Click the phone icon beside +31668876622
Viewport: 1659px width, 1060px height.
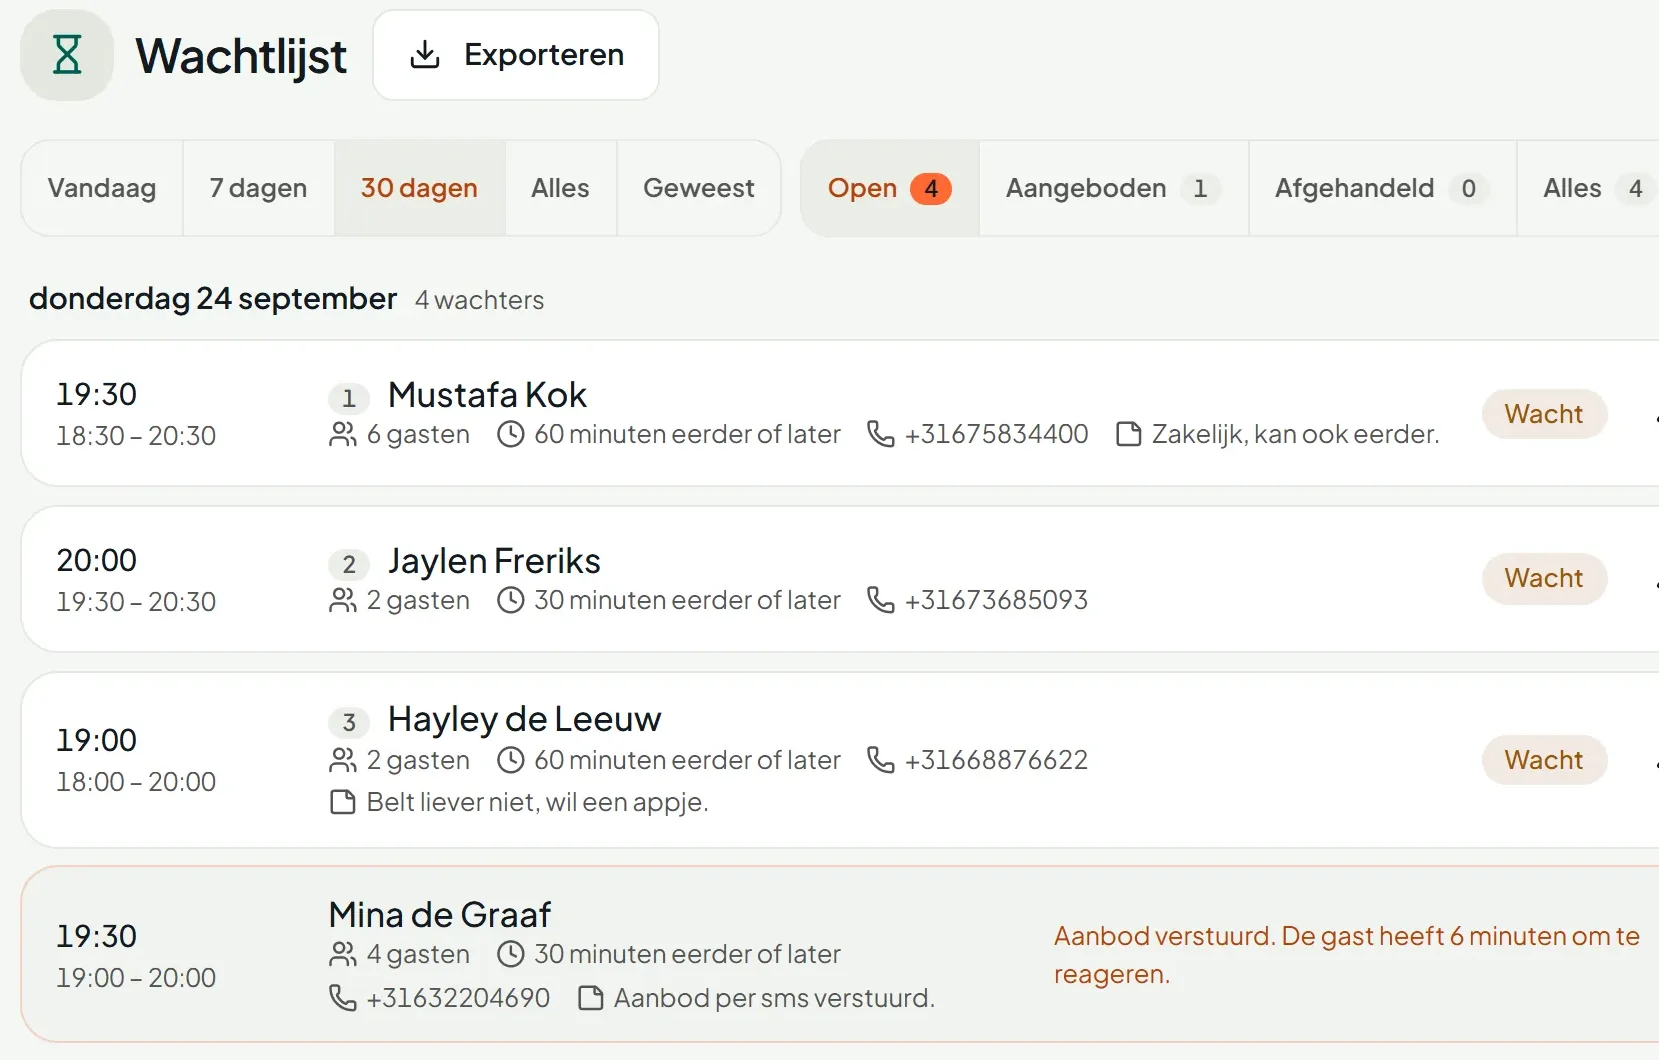pyautogui.click(x=881, y=760)
